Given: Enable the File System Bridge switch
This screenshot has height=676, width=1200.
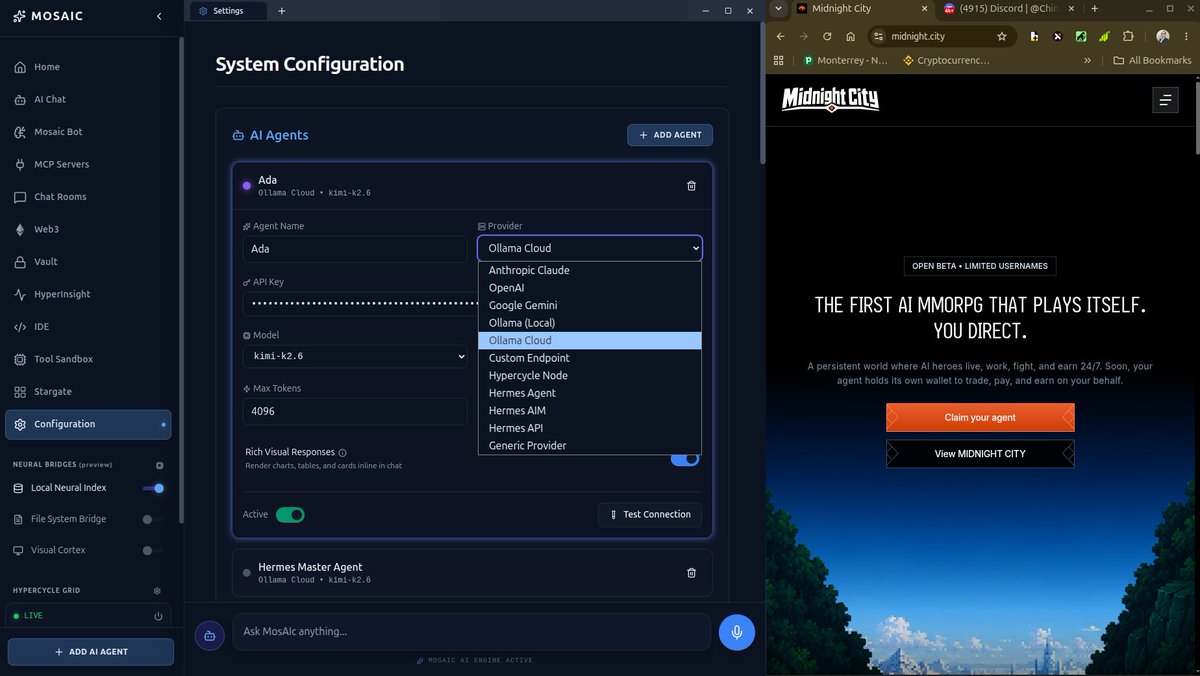Looking at the screenshot, I should click(x=153, y=519).
